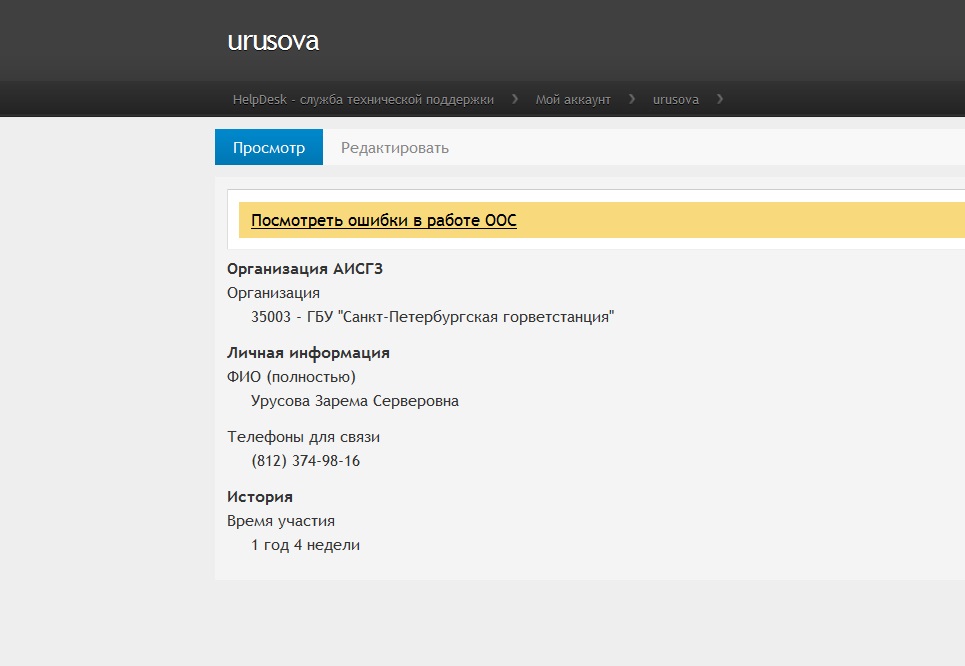965x666 pixels.
Task: Click chevron after HelpDesk breadcrumb
Action: (x=515, y=98)
